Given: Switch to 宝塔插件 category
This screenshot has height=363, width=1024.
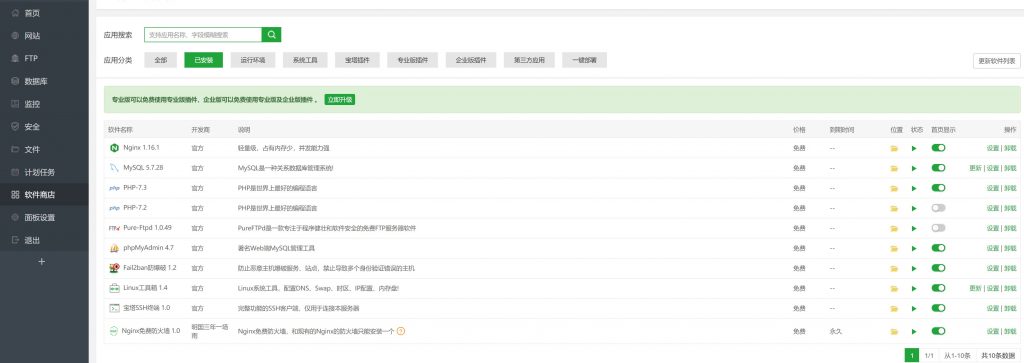Looking at the screenshot, I should [357, 60].
